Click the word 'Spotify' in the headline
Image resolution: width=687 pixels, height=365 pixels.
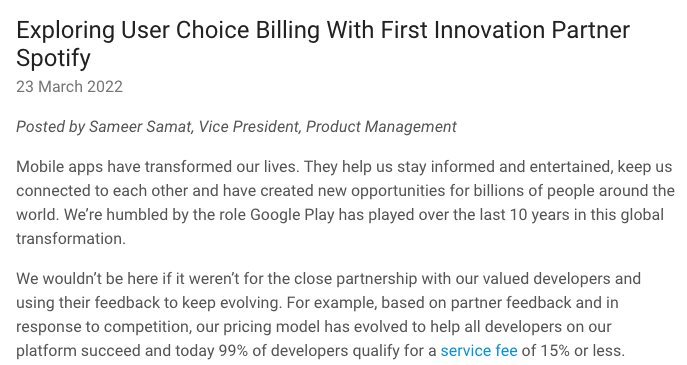tap(53, 58)
